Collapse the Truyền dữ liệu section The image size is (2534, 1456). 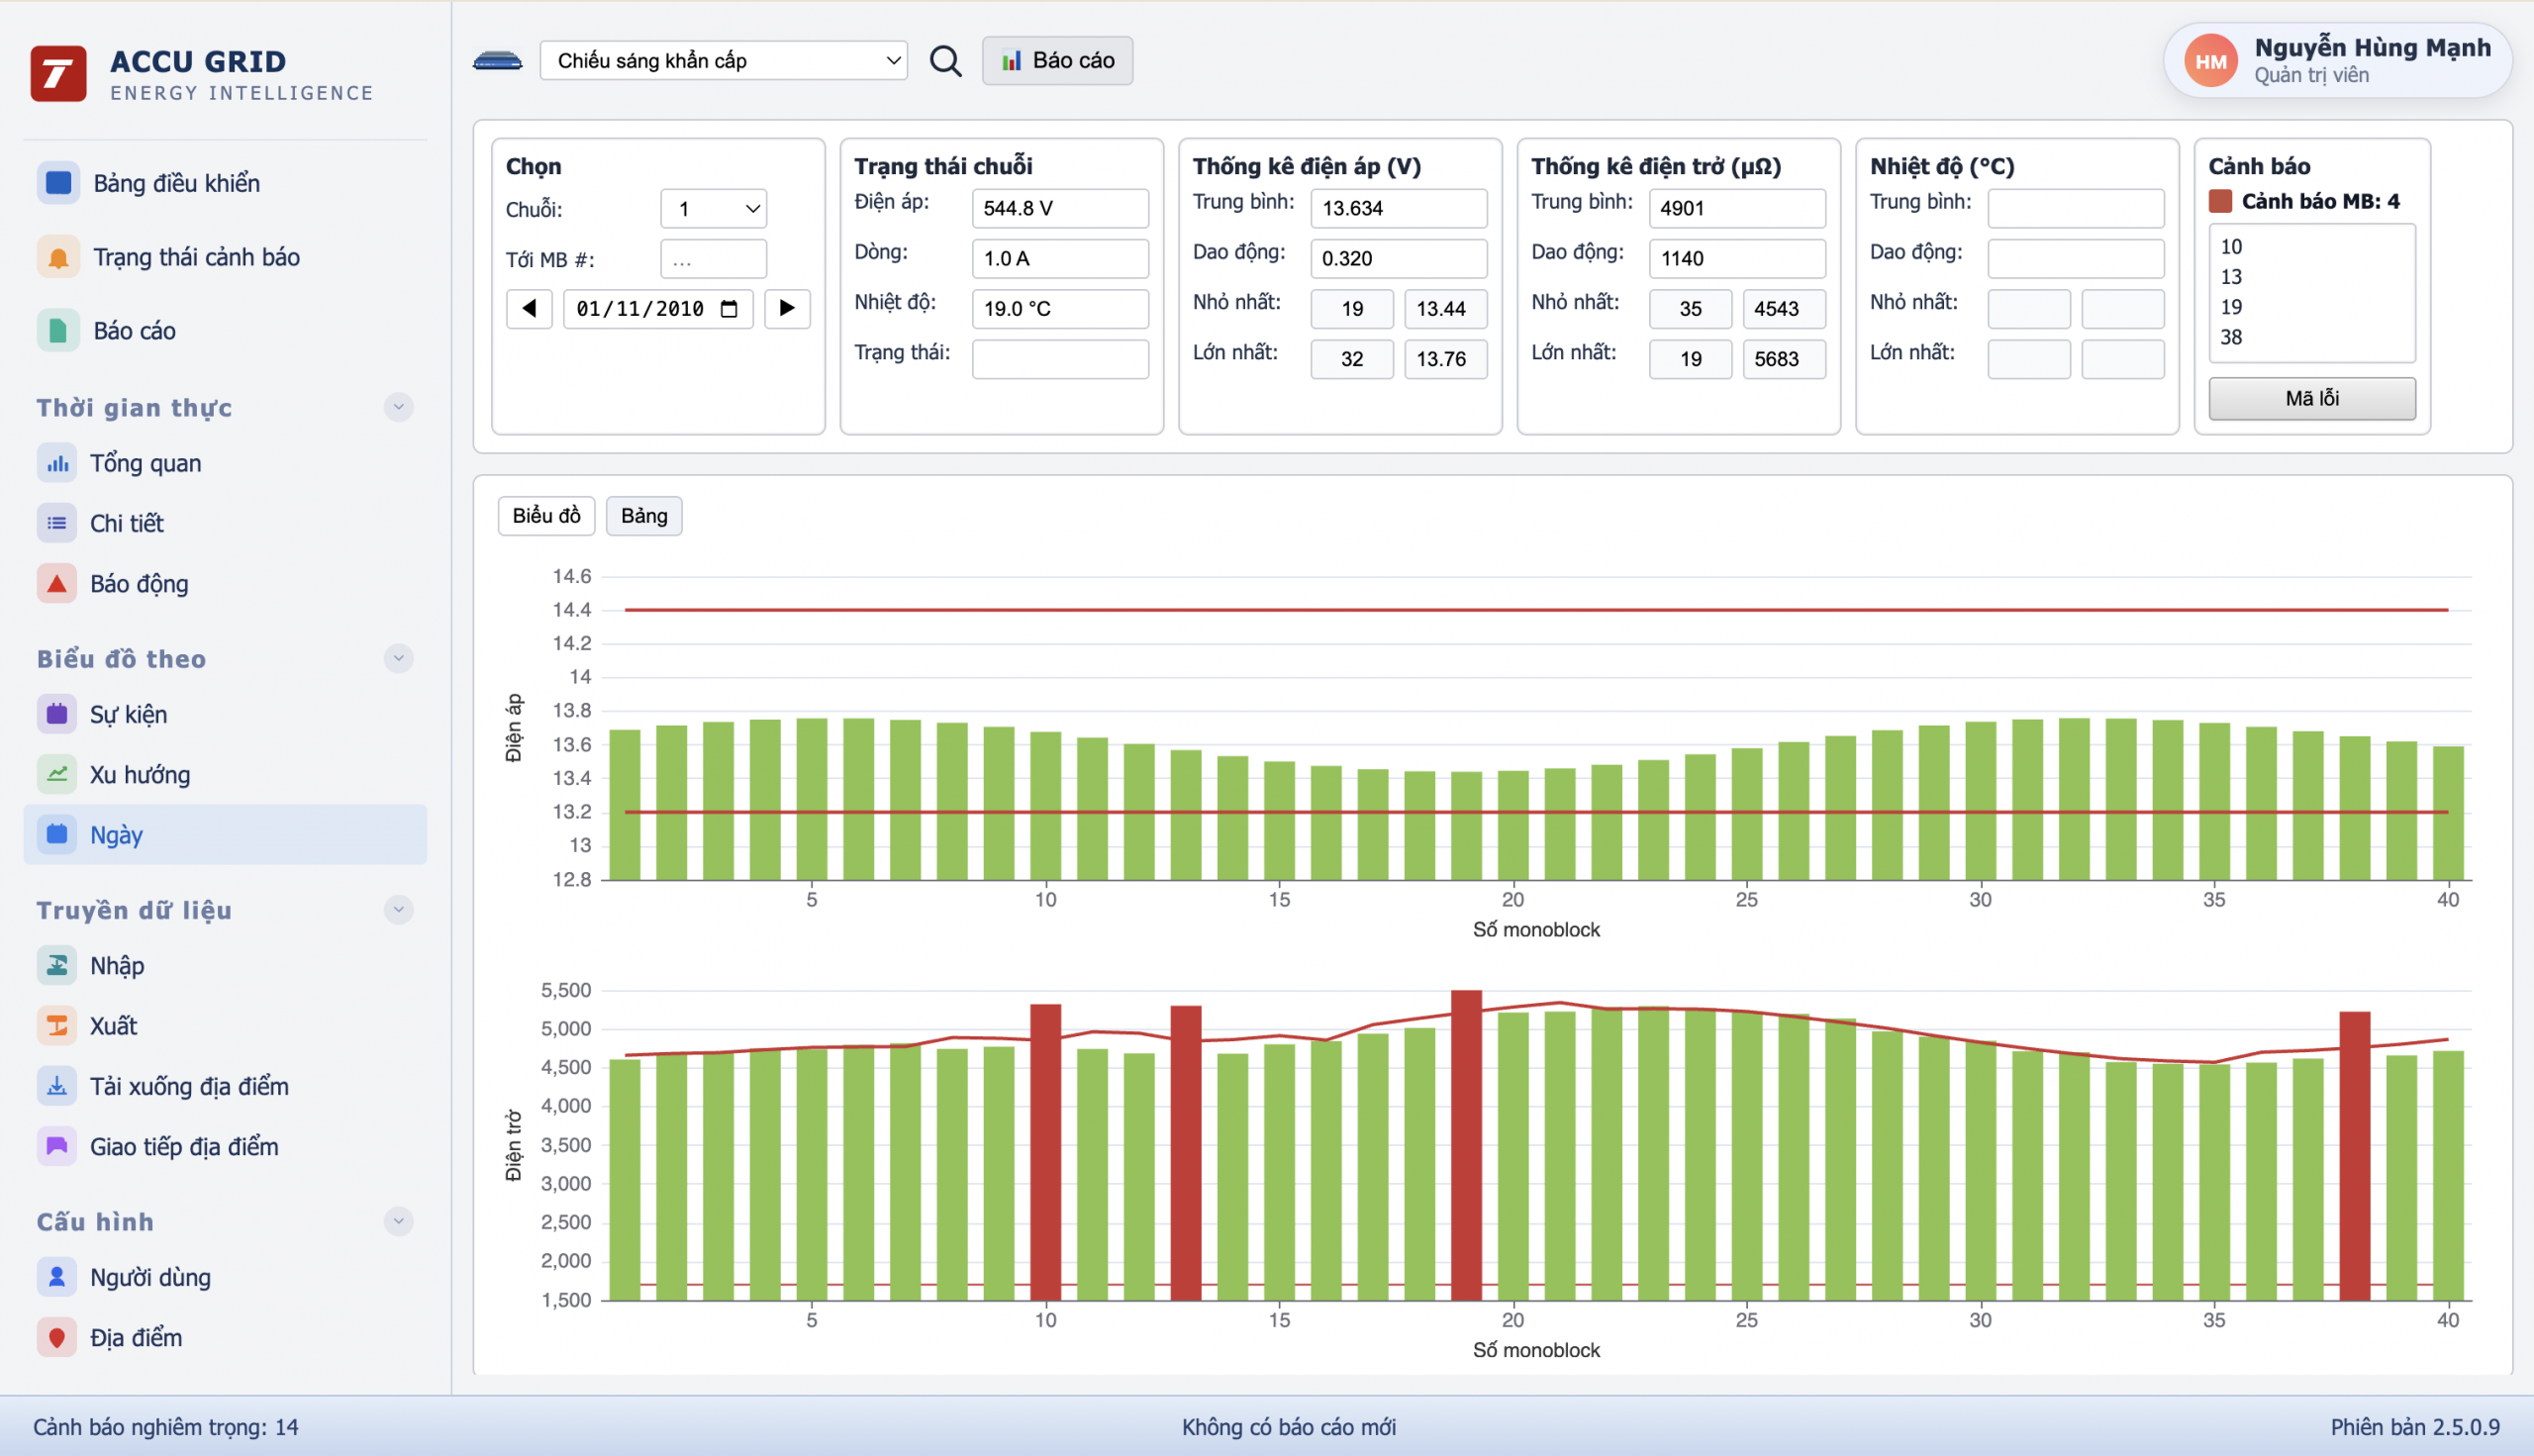398,909
